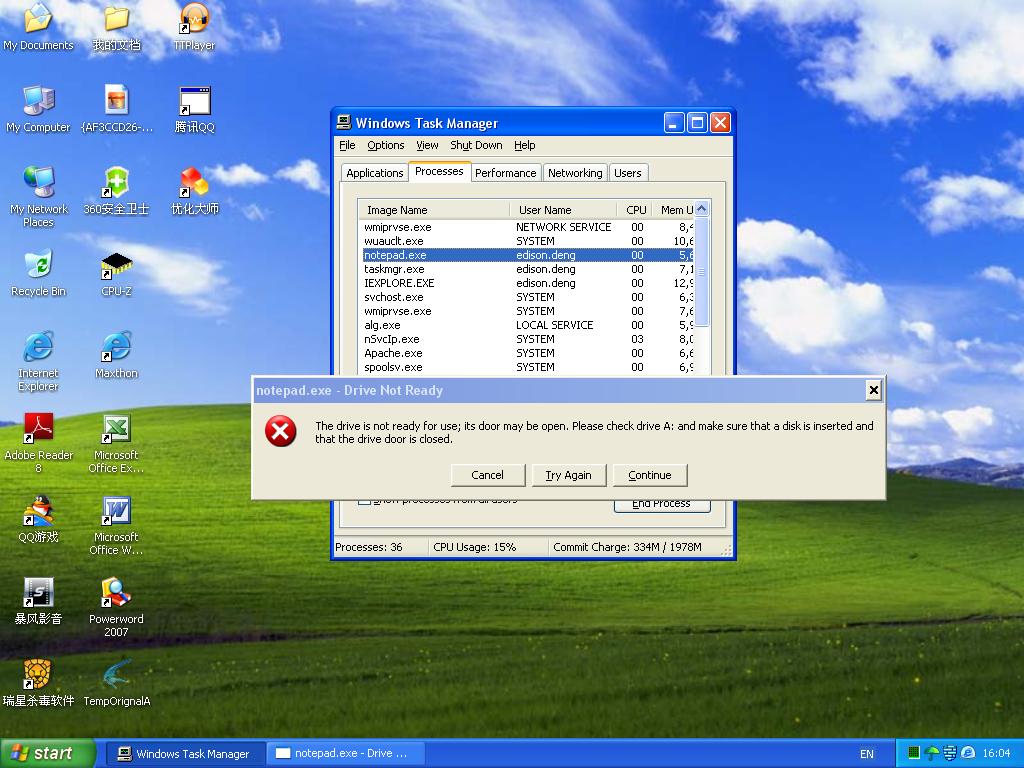Viewport: 1024px width, 768px height.
Task: Switch to Windows Task Manager taskbar button
Action: 185,753
